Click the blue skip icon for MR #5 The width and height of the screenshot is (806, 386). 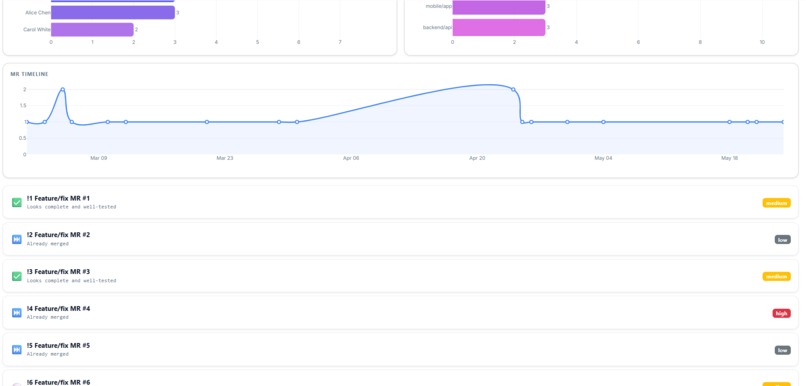[x=16, y=350]
